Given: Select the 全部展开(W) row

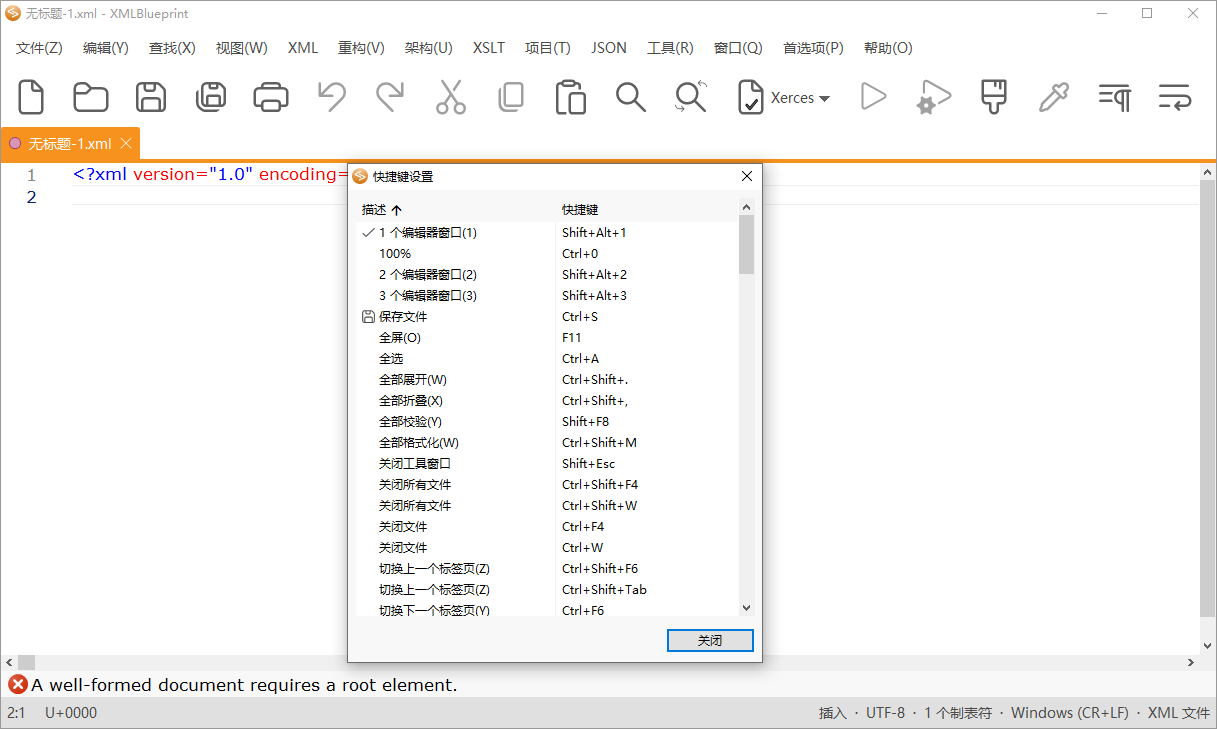Looking at the screenshot, I should [547, 379].
